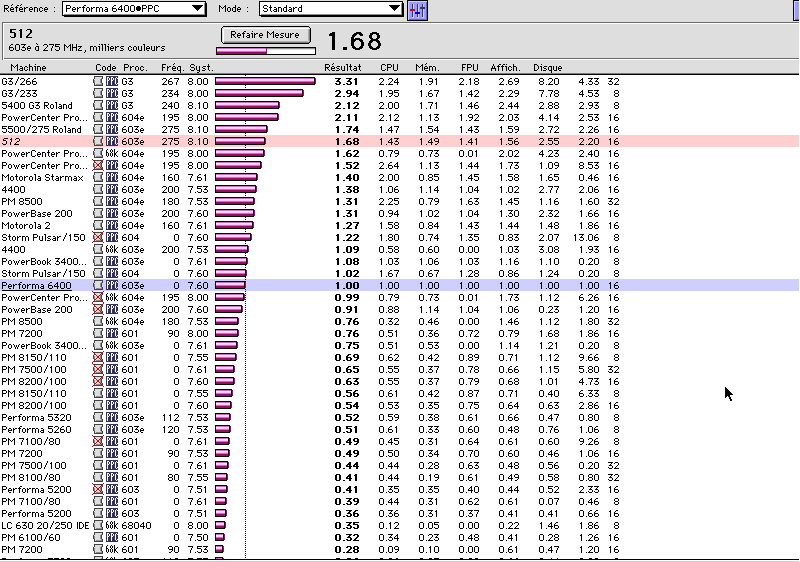The width and height of the screenshot is (800, 562).
Task: Select the highlighted 512 machine row name
Action: click(11, 141)
